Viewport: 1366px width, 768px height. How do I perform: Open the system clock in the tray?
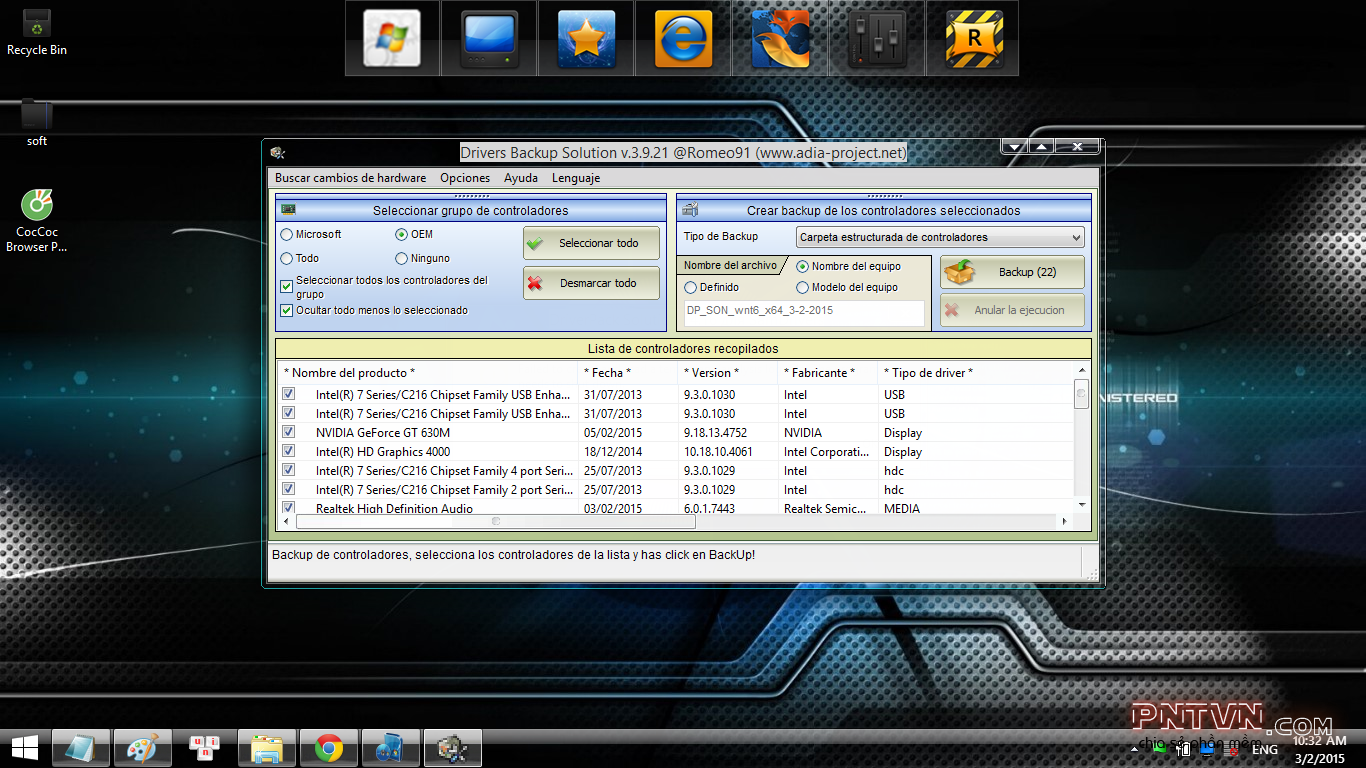click(1320, 749)
